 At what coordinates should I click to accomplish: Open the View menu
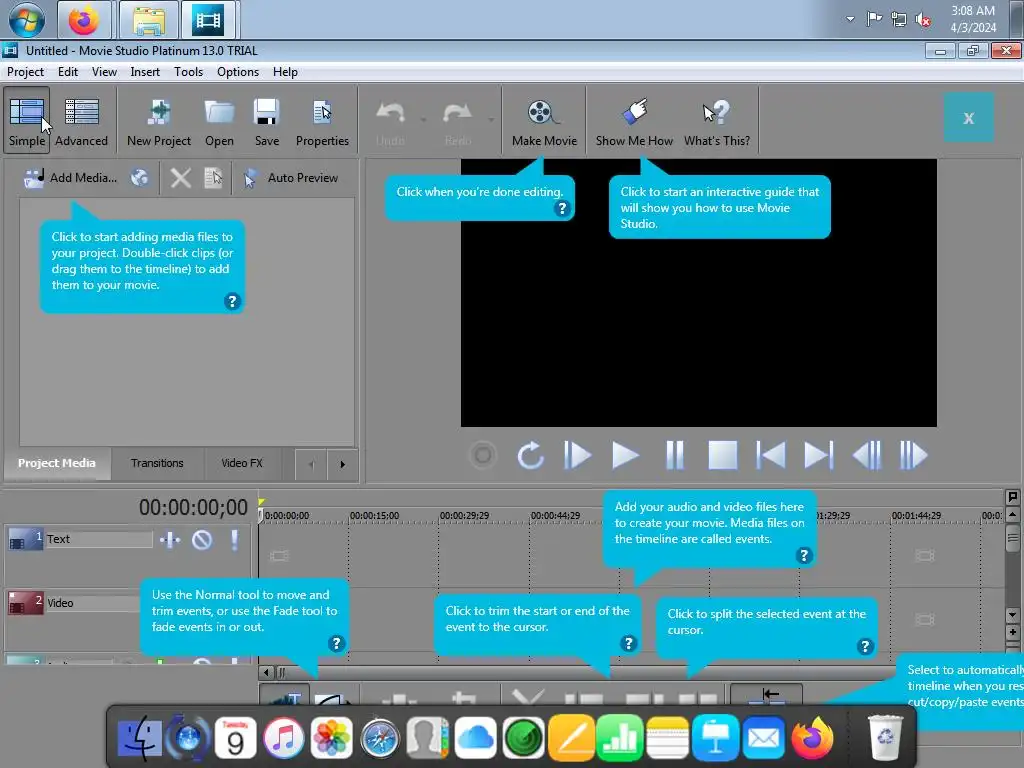coord(104,72)
